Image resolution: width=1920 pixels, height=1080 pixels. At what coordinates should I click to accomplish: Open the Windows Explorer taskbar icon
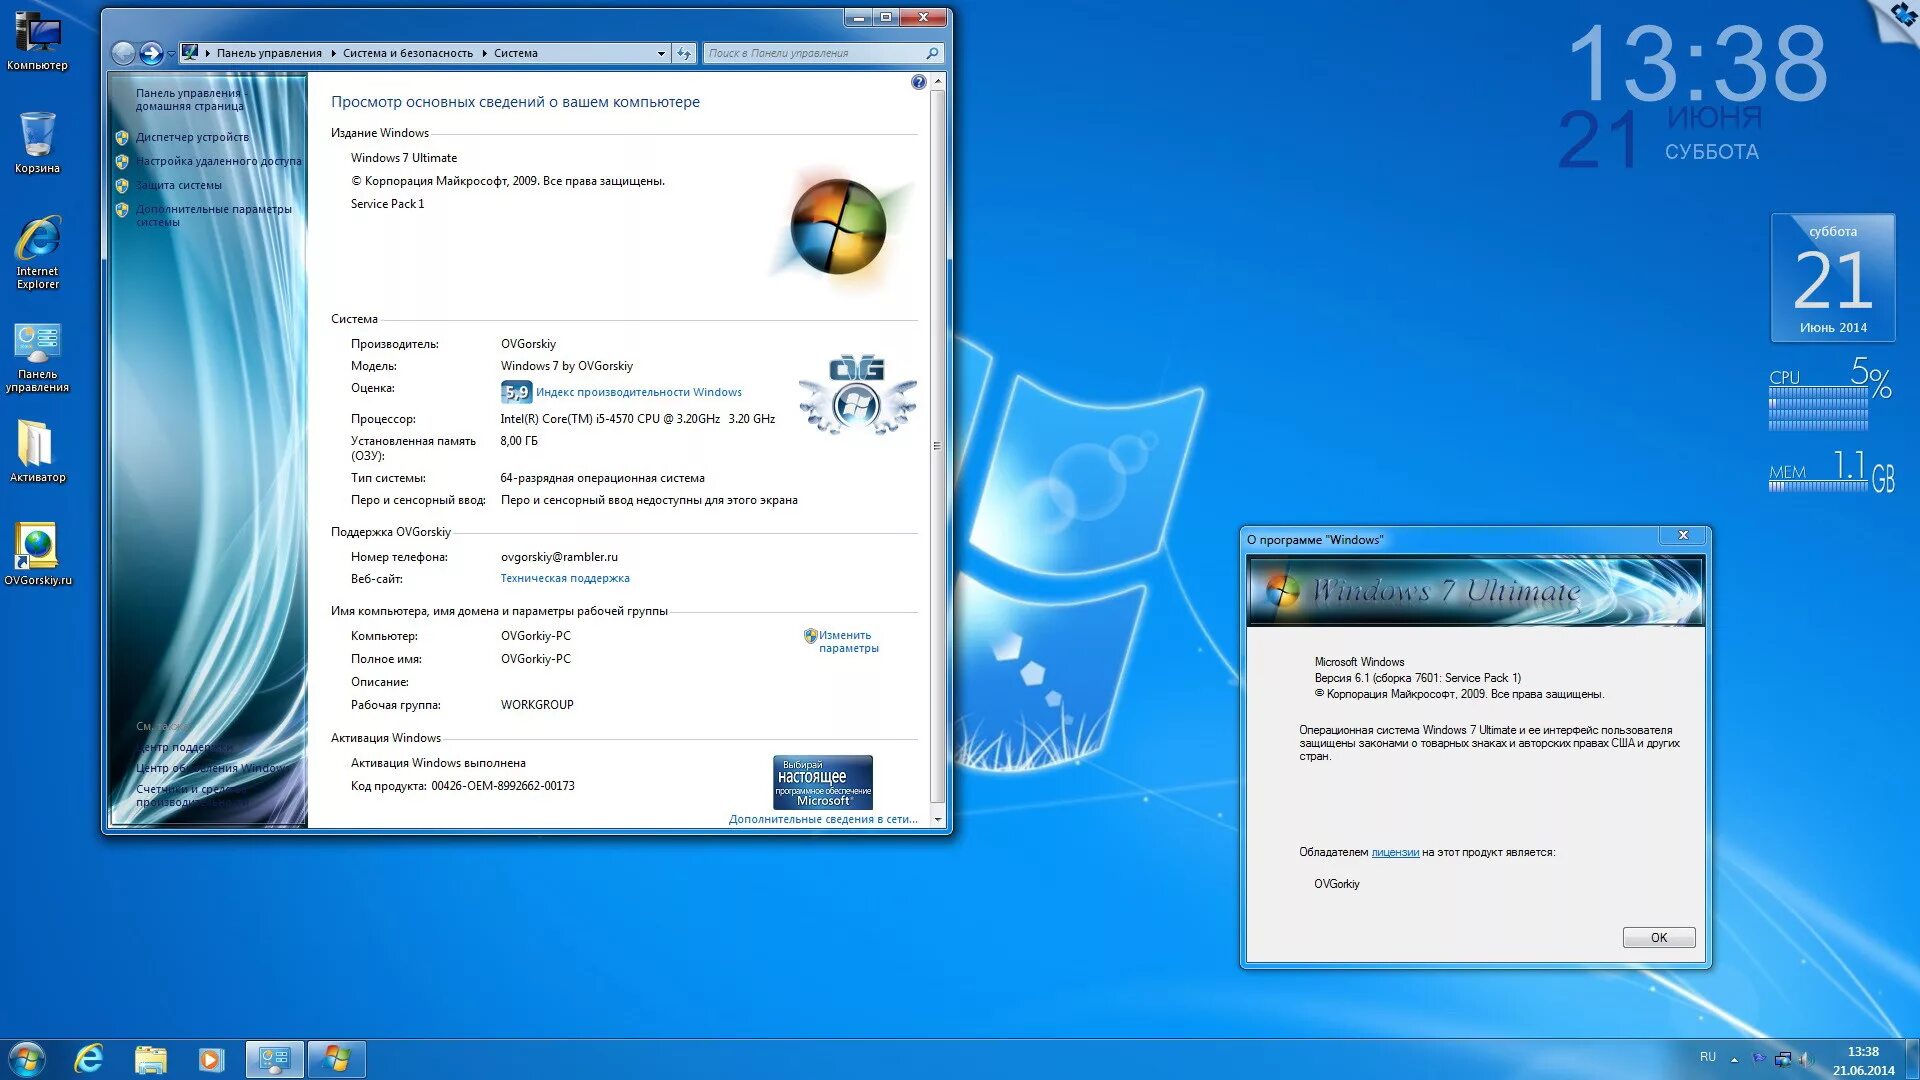coord(150,1059)
